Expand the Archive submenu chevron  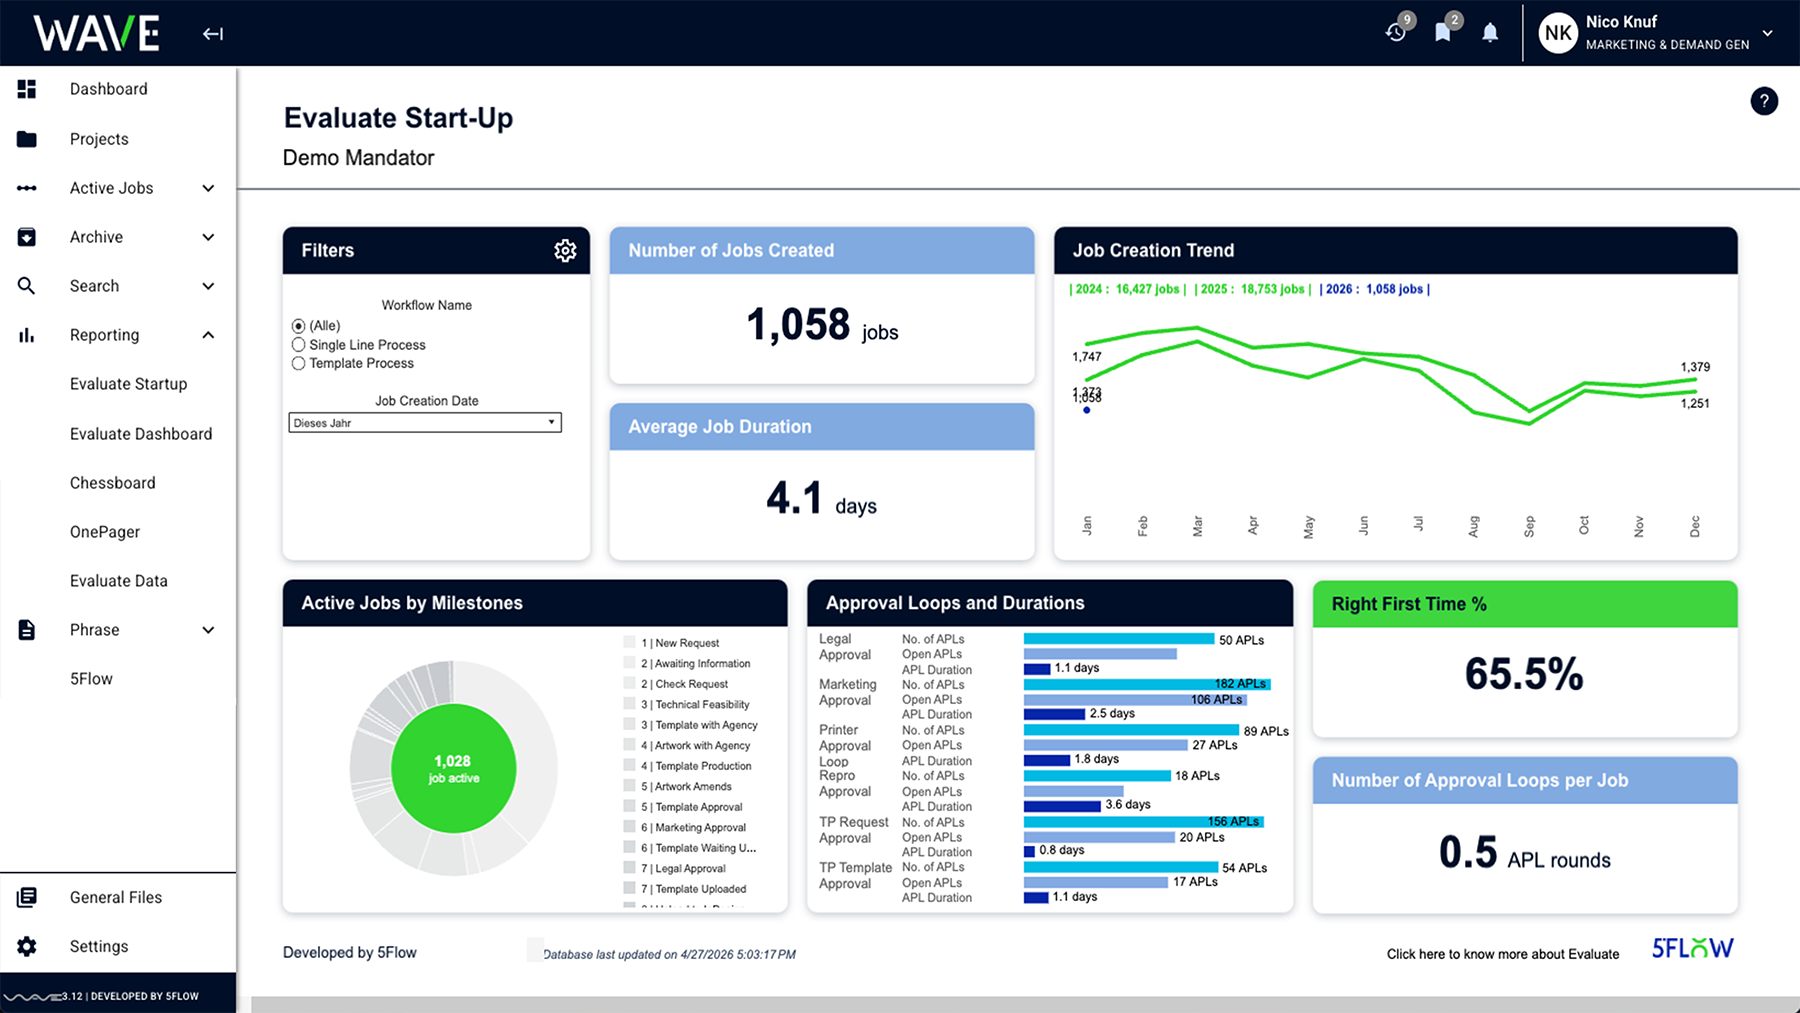pyautogui.click(x=208, y=237)
